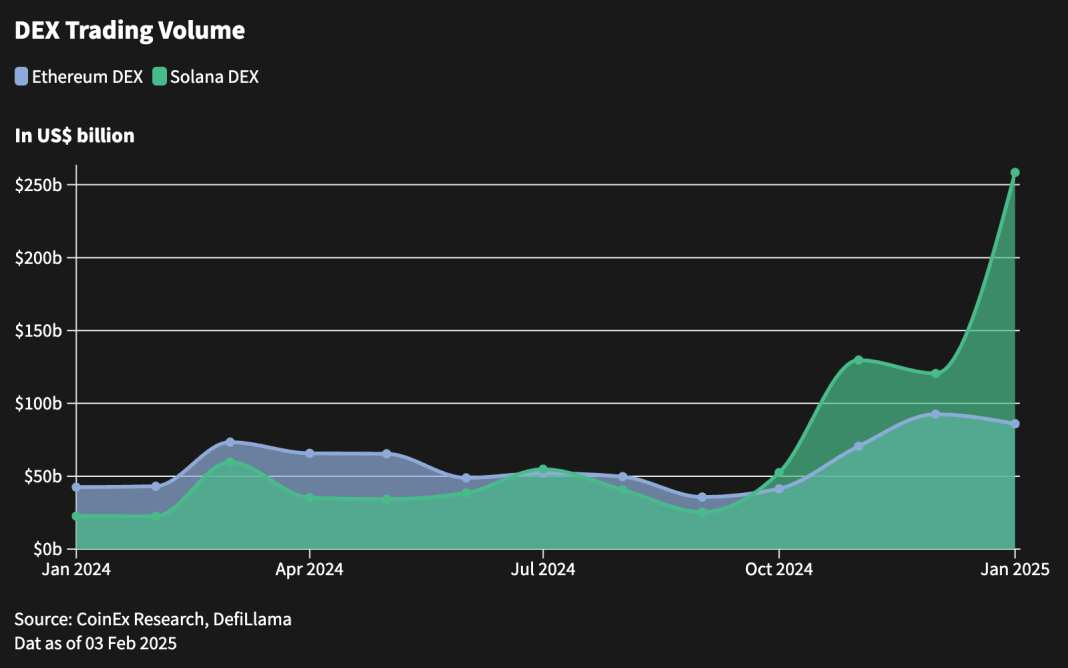The height and width of the screenshot is (668, 1068).
Task: Click the DEX Trading Volume chart title
Action: (x=129, y=31)
